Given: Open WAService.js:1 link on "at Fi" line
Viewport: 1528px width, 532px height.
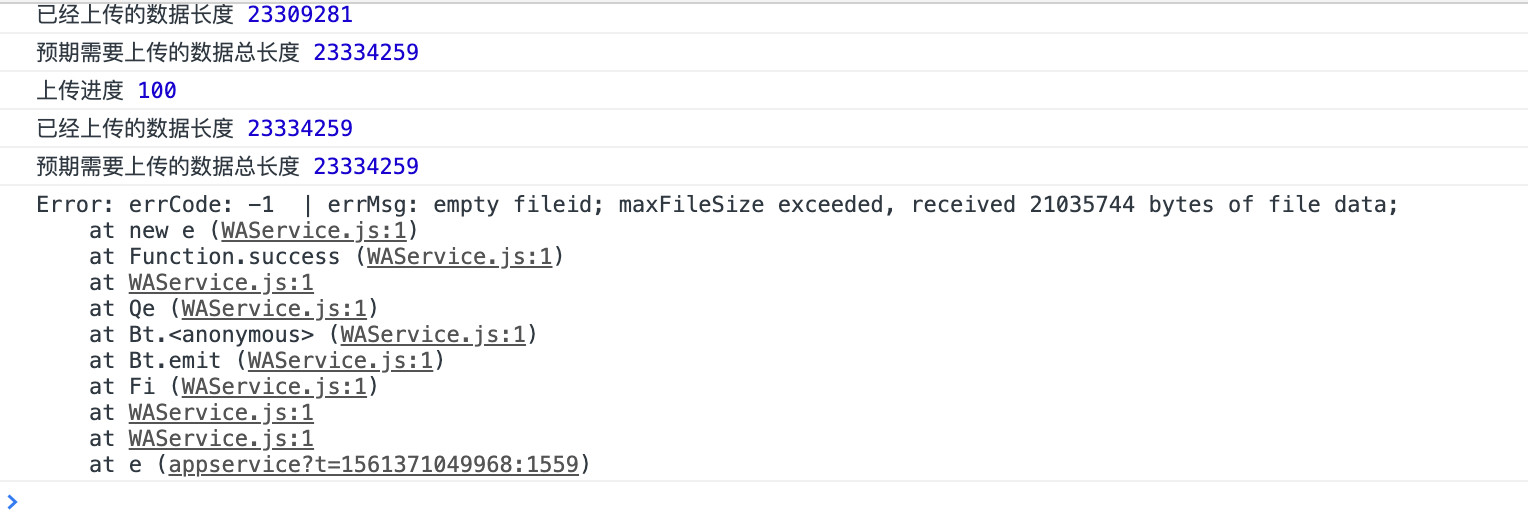Looking at the screenshot, I should (274, 387).
